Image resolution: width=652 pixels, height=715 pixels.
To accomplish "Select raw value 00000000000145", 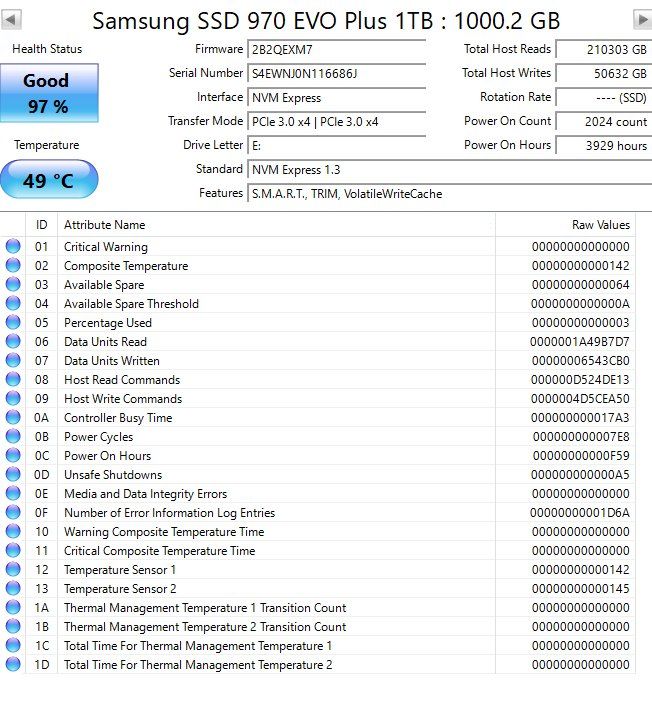I will coord(580,589).
